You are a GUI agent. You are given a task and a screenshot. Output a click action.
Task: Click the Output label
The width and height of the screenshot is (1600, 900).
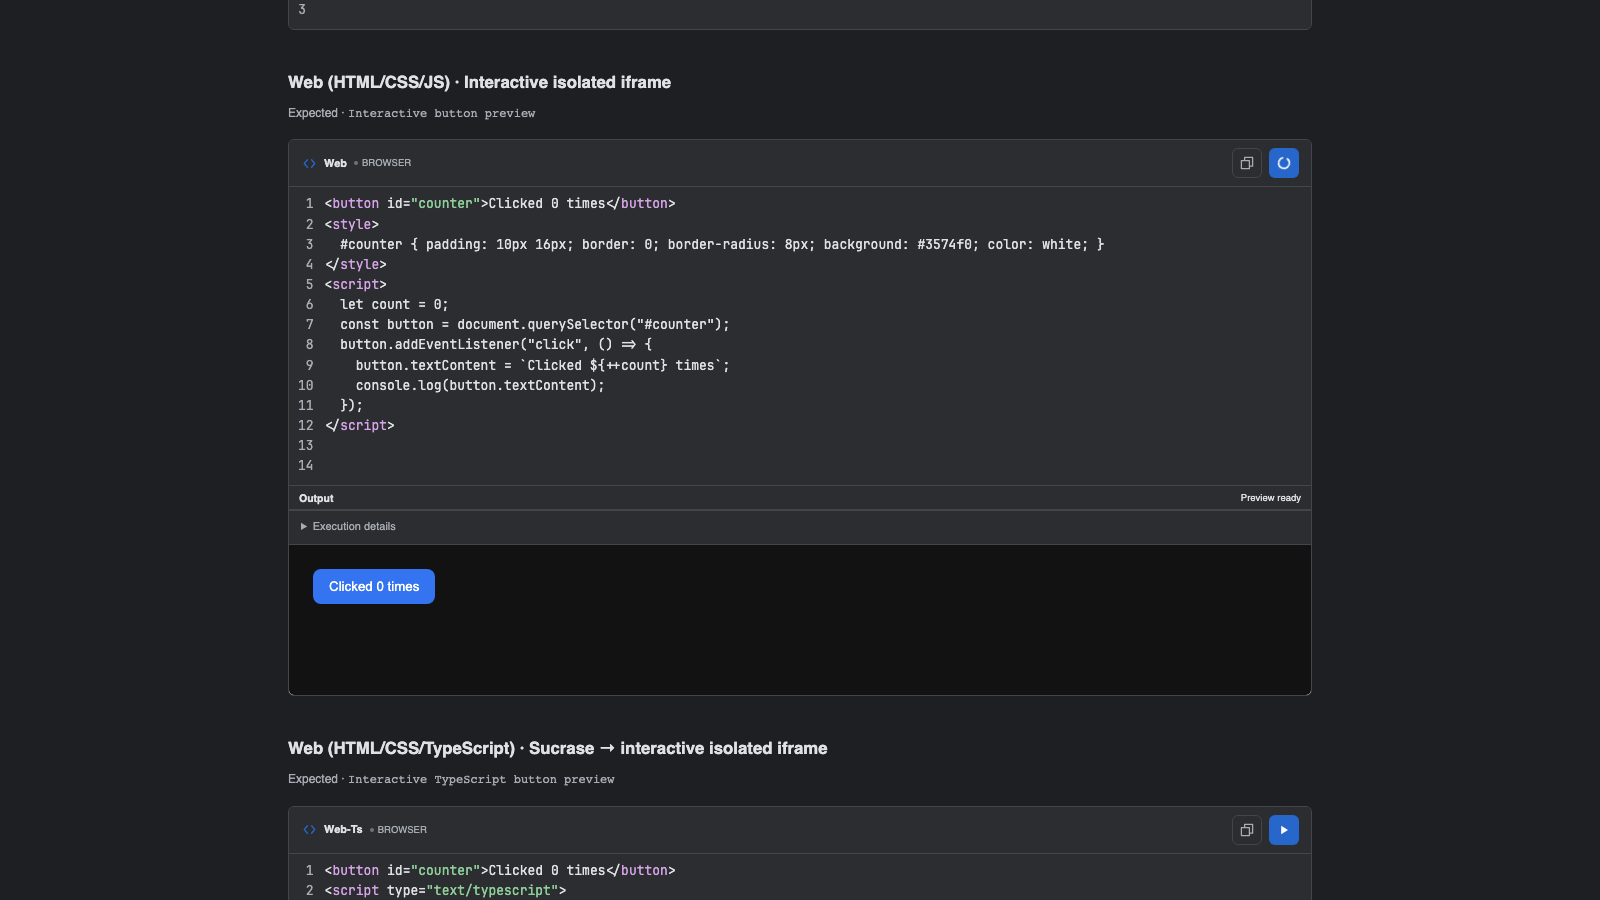[x=316, y=498]
